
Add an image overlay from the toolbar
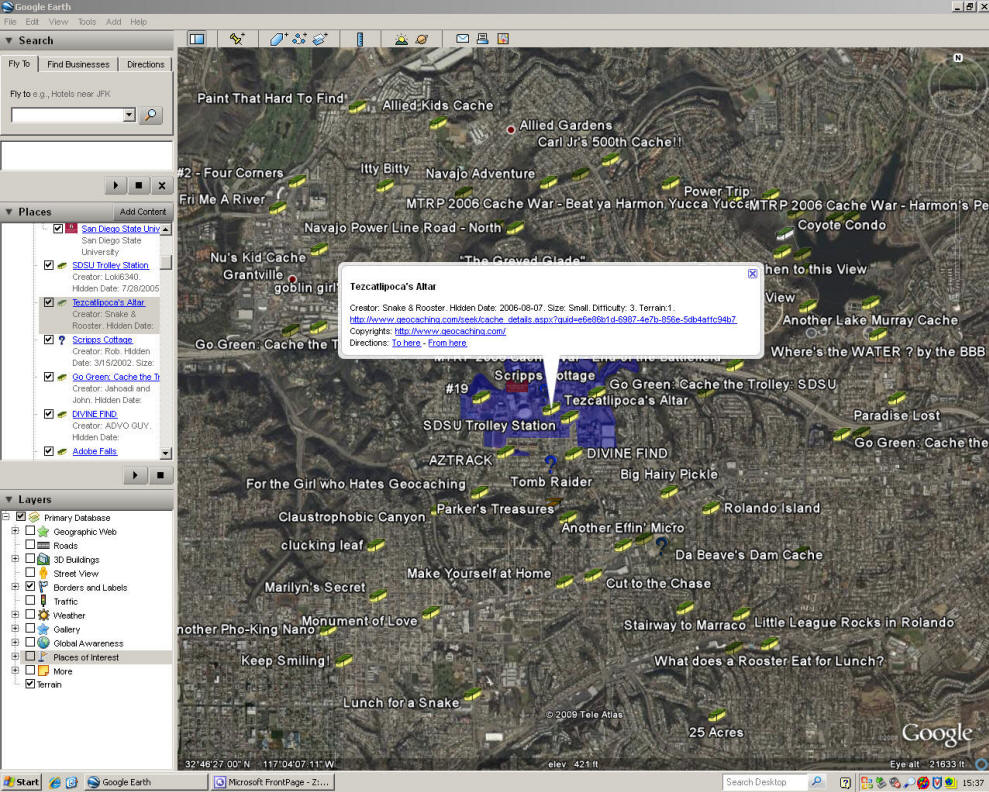pos(320,39)
